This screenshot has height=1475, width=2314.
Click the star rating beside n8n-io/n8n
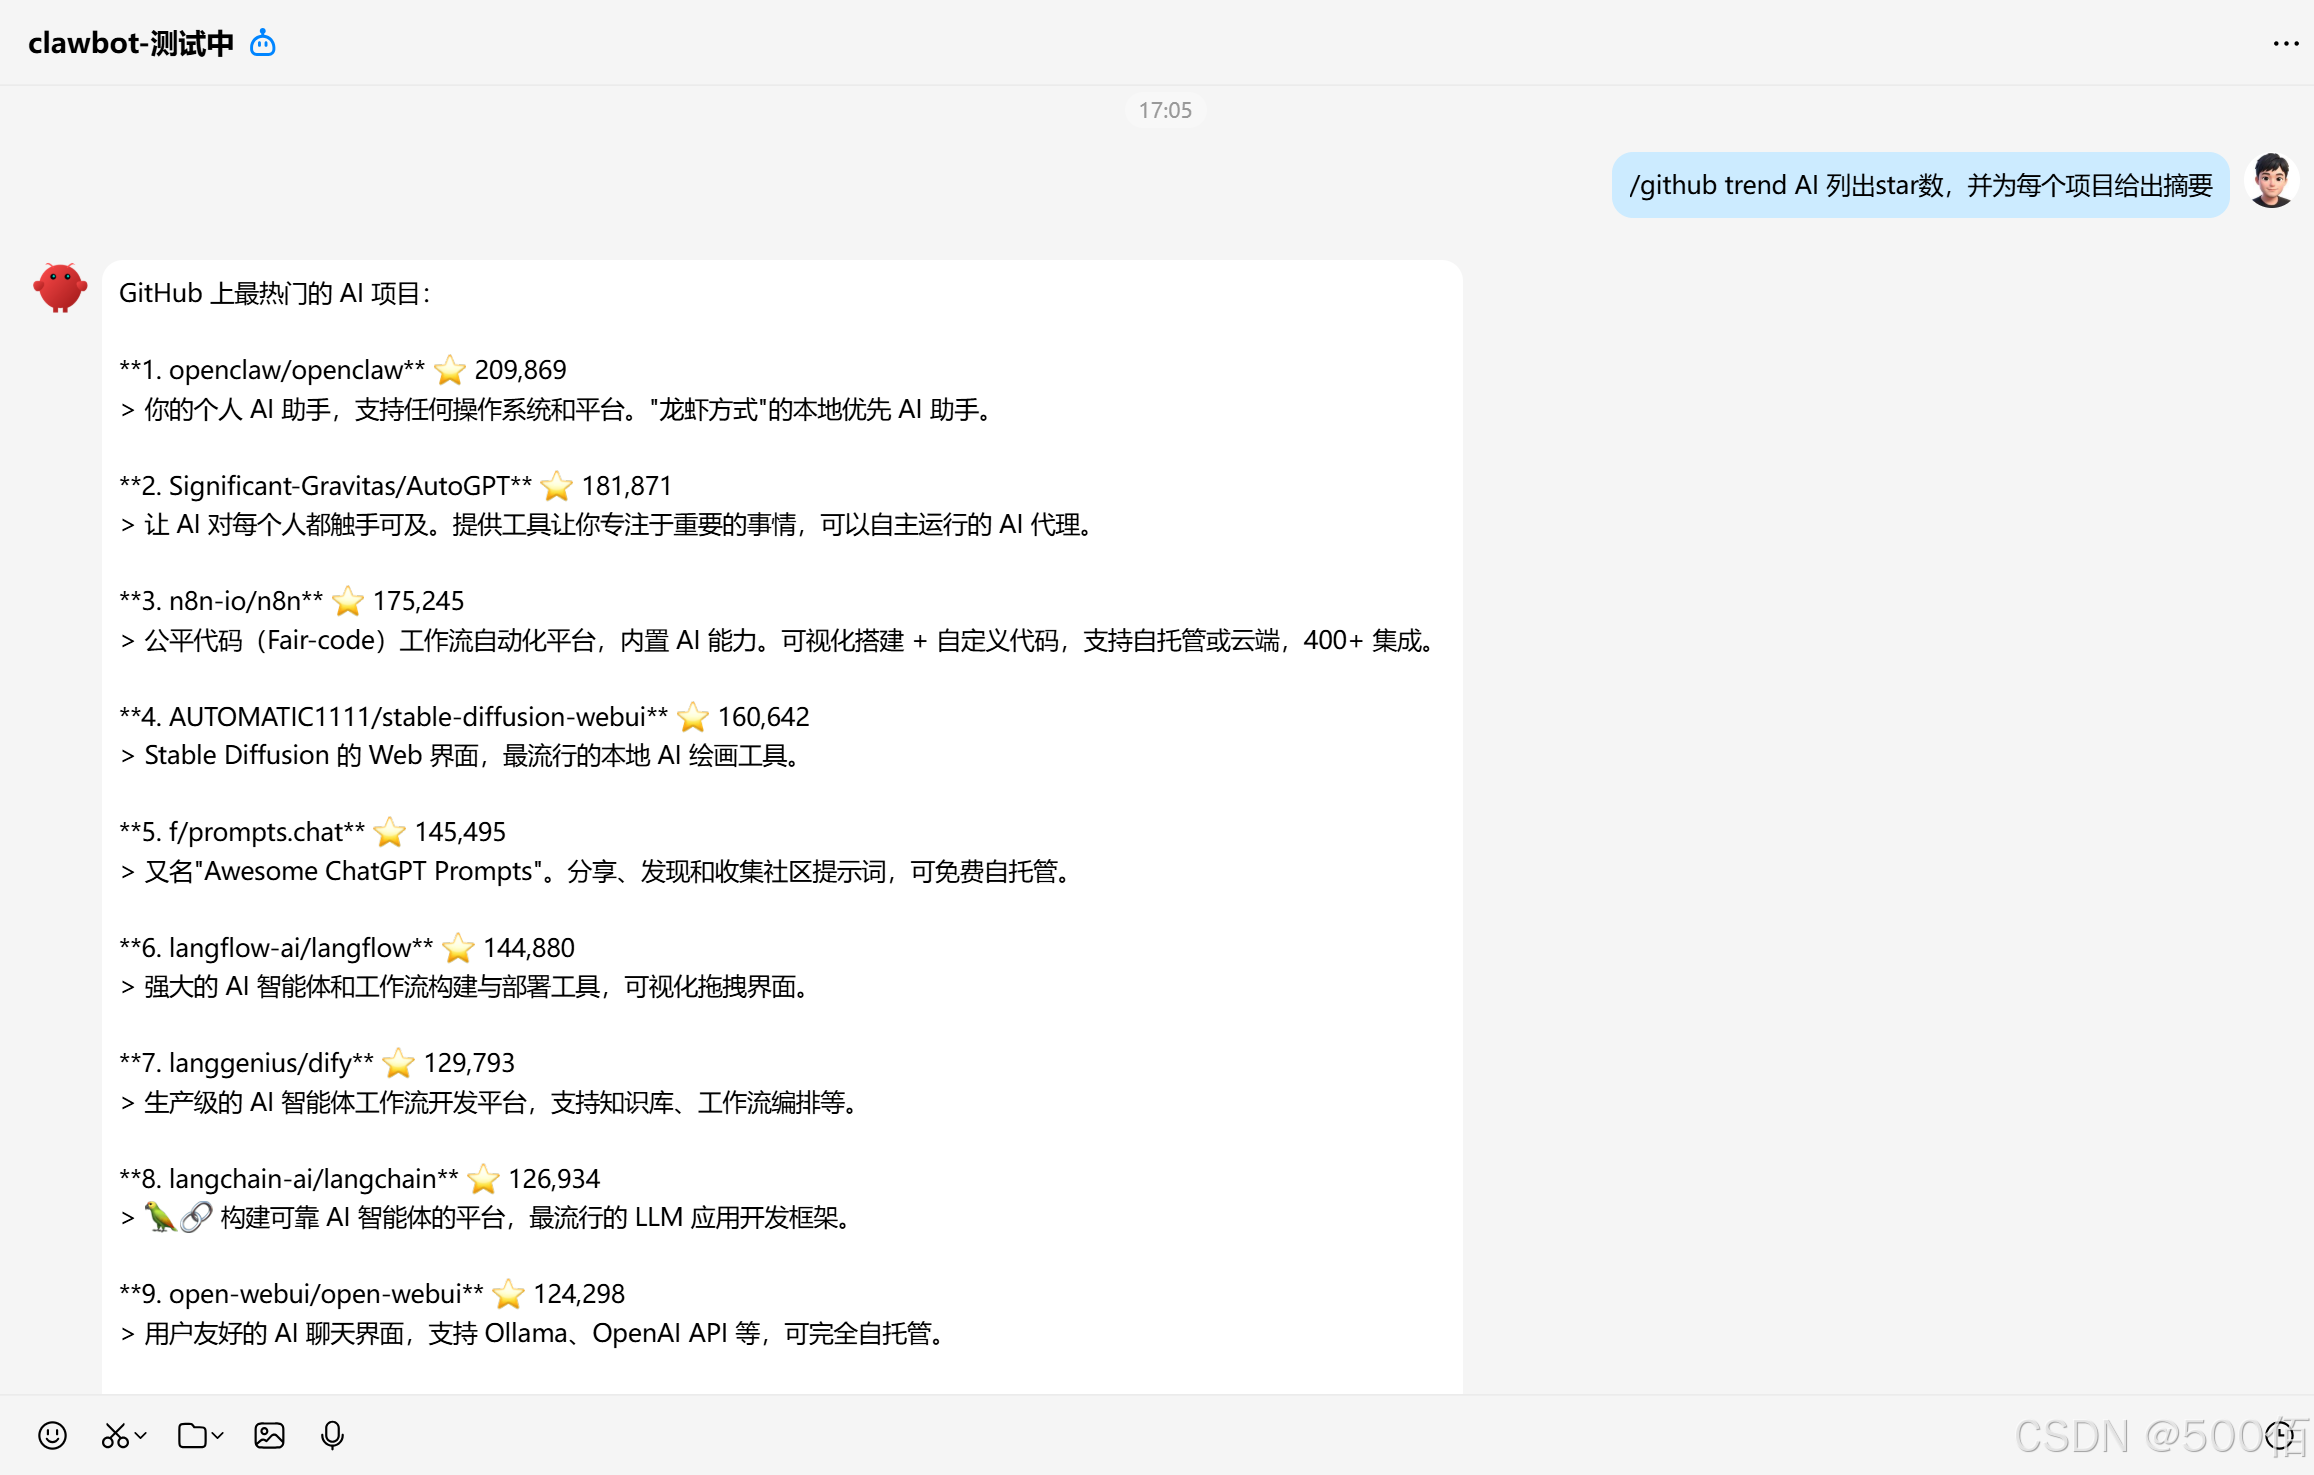347,601
